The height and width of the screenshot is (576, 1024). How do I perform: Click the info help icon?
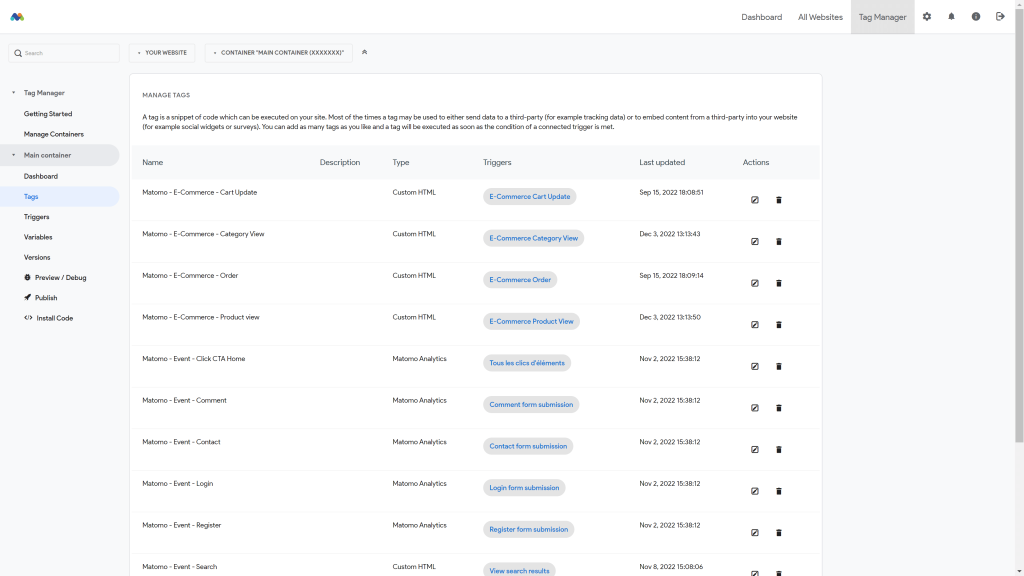pos(976,16)
